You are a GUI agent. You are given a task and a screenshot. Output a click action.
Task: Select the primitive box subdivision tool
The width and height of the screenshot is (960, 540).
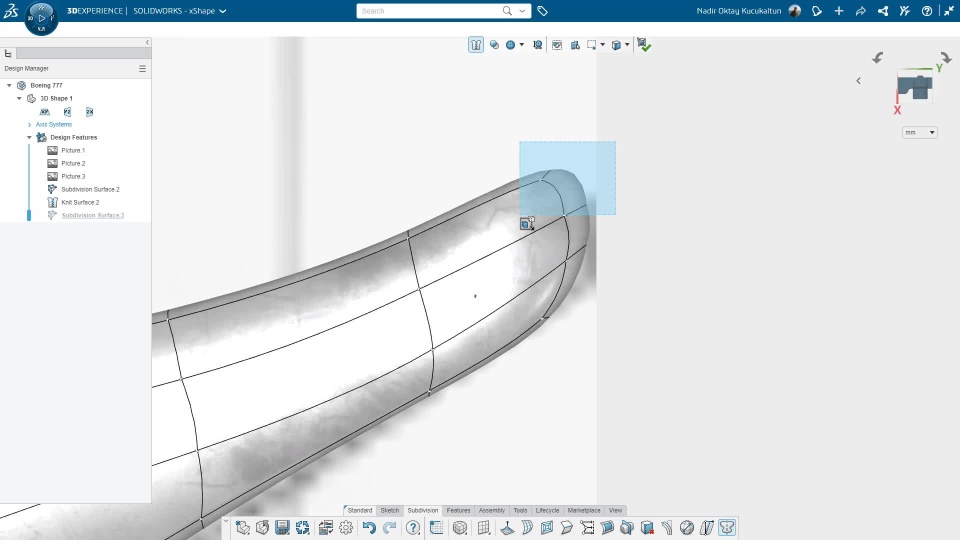(460, 527)
